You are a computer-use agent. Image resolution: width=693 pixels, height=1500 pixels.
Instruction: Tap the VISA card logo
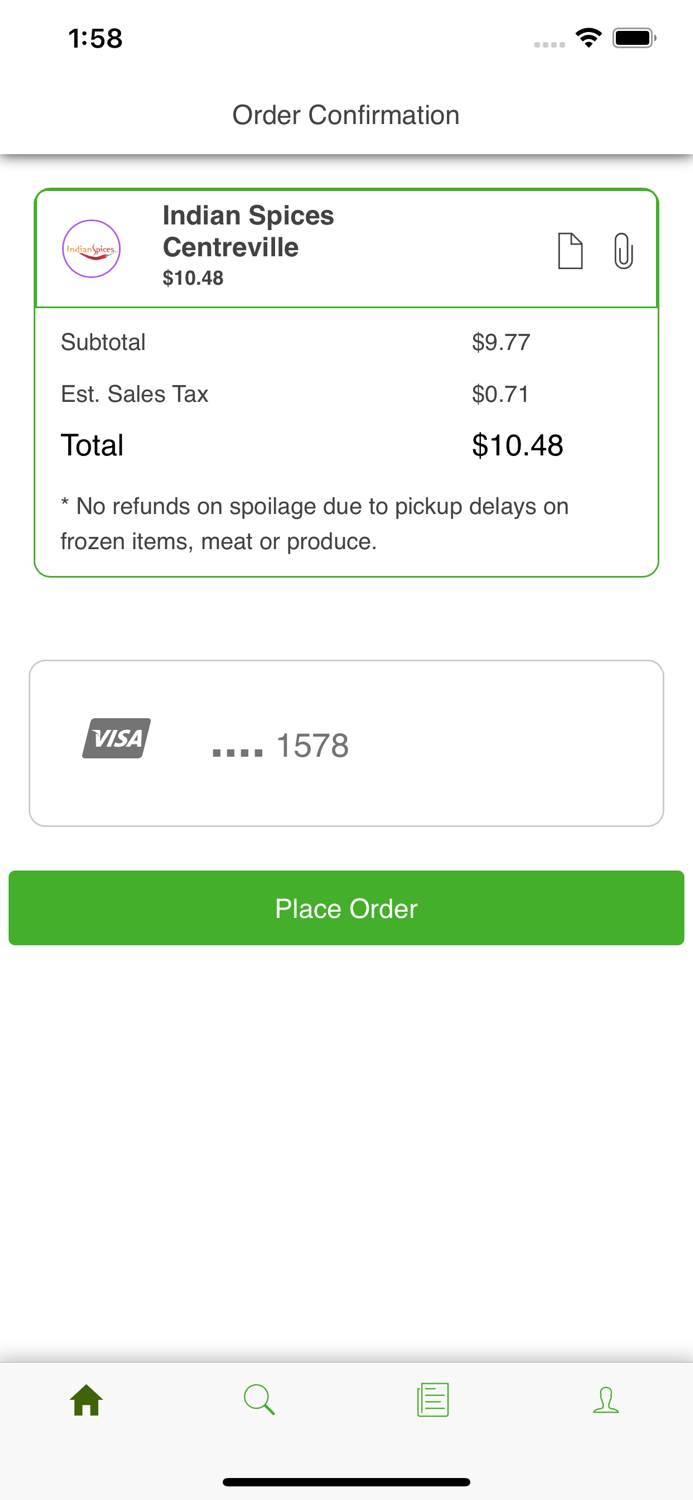pyautogui.click(x=117, y=739)
